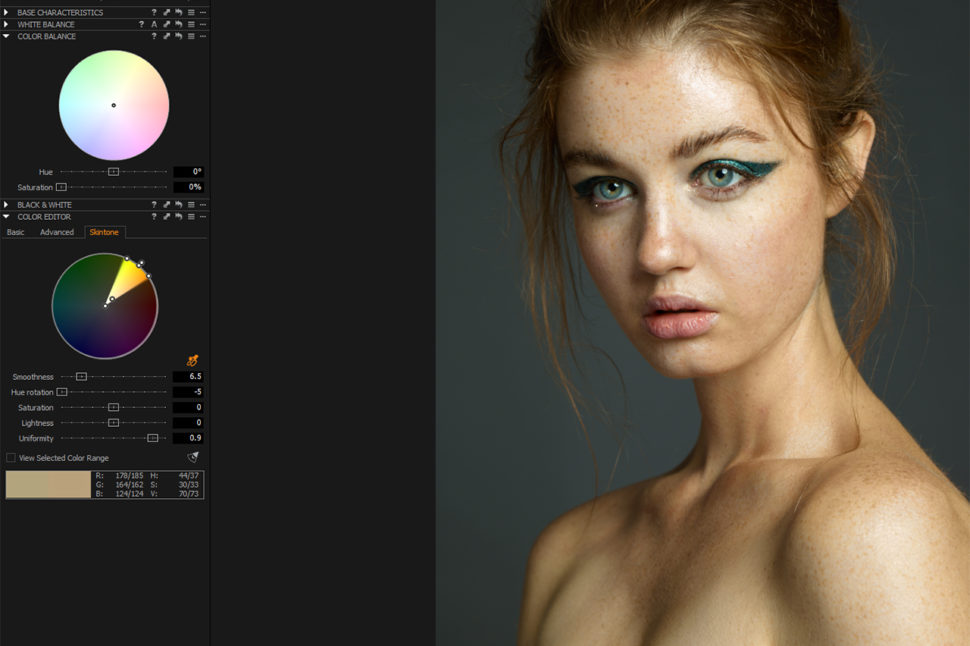Switch to the Advanced tab
970x646 pixels.
[x=57, y=232]
